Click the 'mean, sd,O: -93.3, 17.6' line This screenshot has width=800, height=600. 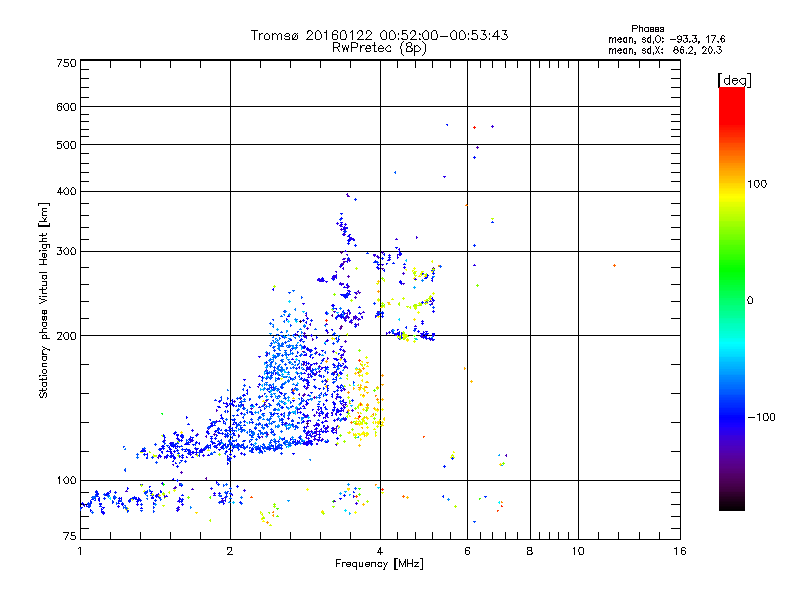click(666, 39)
